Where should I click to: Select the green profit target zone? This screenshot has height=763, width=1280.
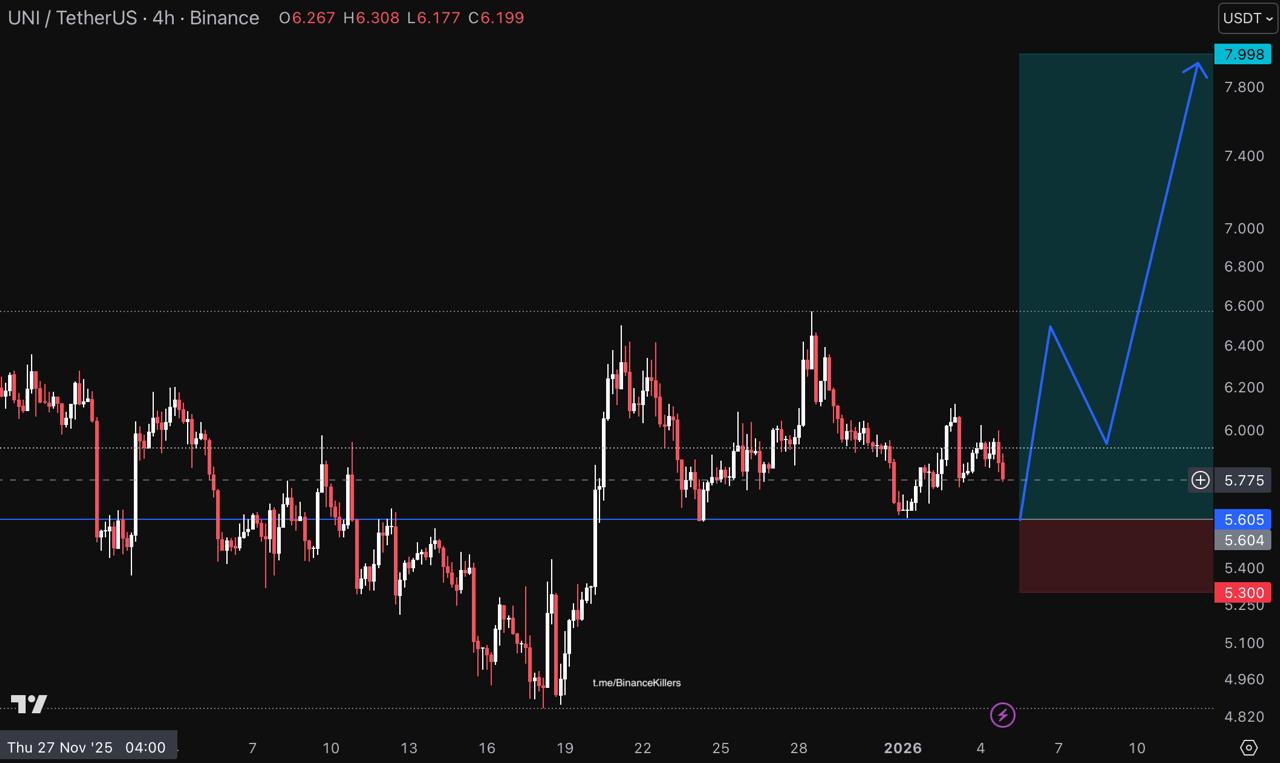click(1115, 200)
